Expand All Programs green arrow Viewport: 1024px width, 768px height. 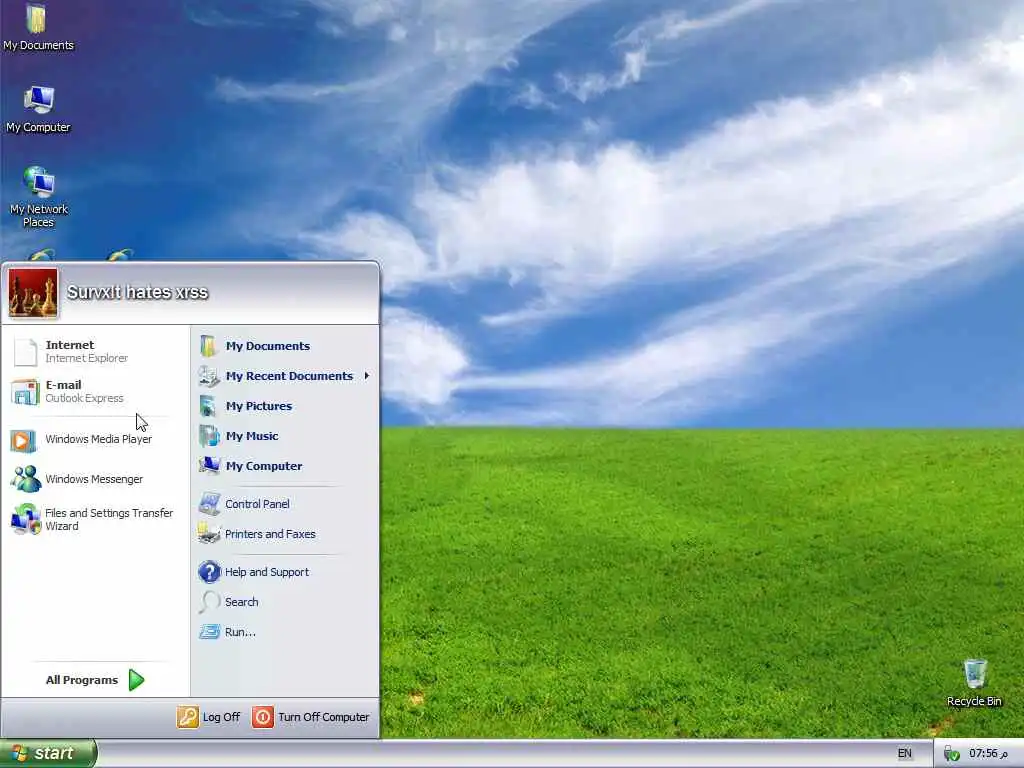136,680
